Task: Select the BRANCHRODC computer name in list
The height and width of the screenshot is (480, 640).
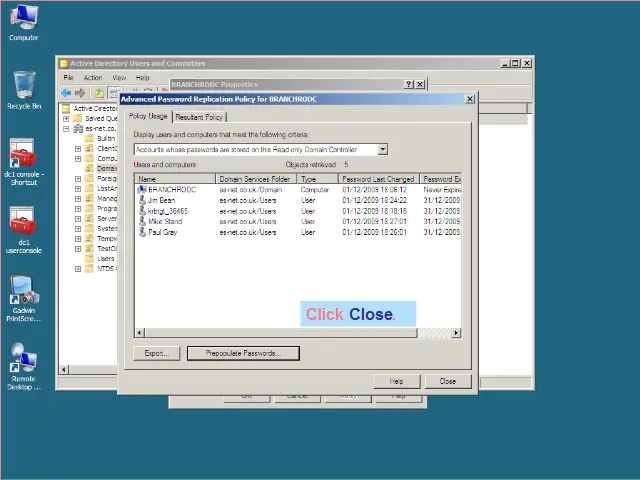Action: click(172, 190)
